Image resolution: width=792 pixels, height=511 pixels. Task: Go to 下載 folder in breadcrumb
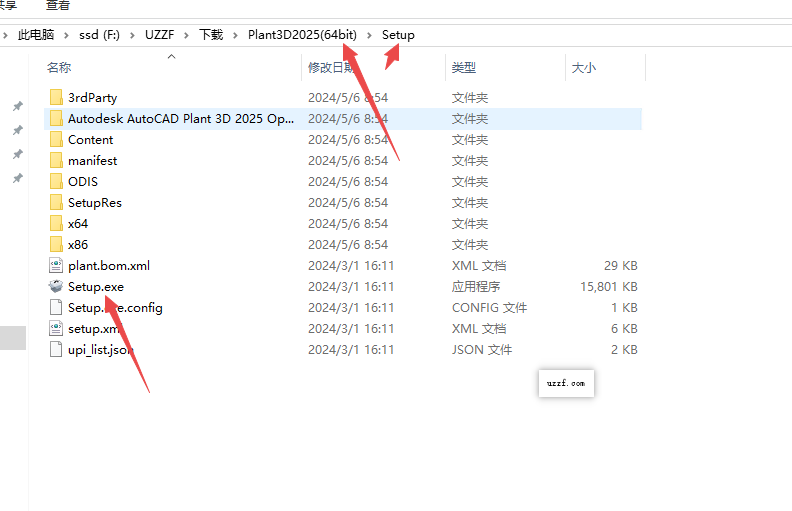pyautogui.click(x=211, y=35)
